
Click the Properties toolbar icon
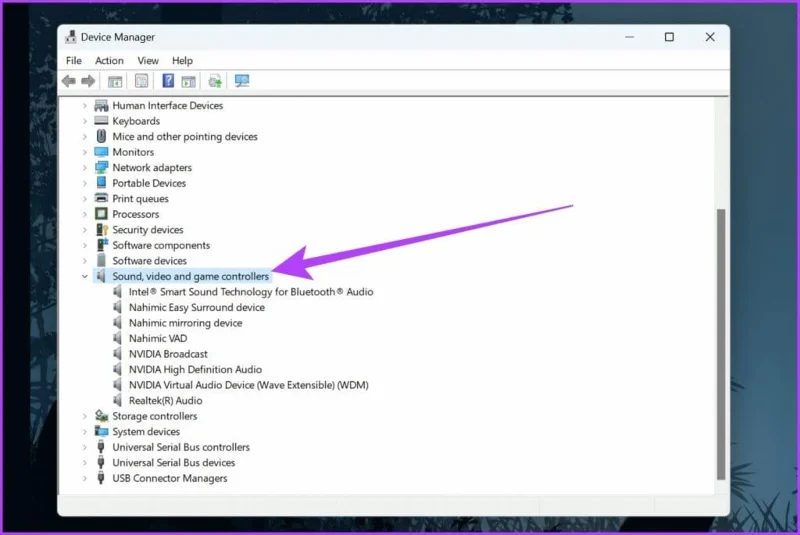coord(141,81)
